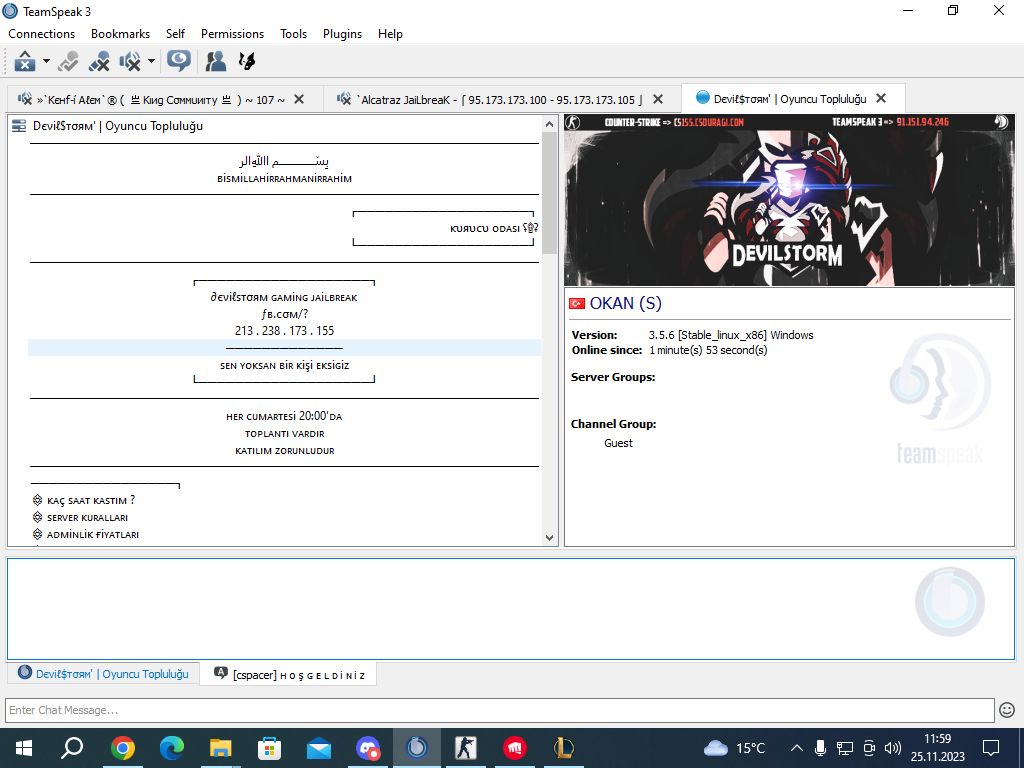Select the fb.com/? channel row
The image size is (1024, 768).
pos(284,314)
